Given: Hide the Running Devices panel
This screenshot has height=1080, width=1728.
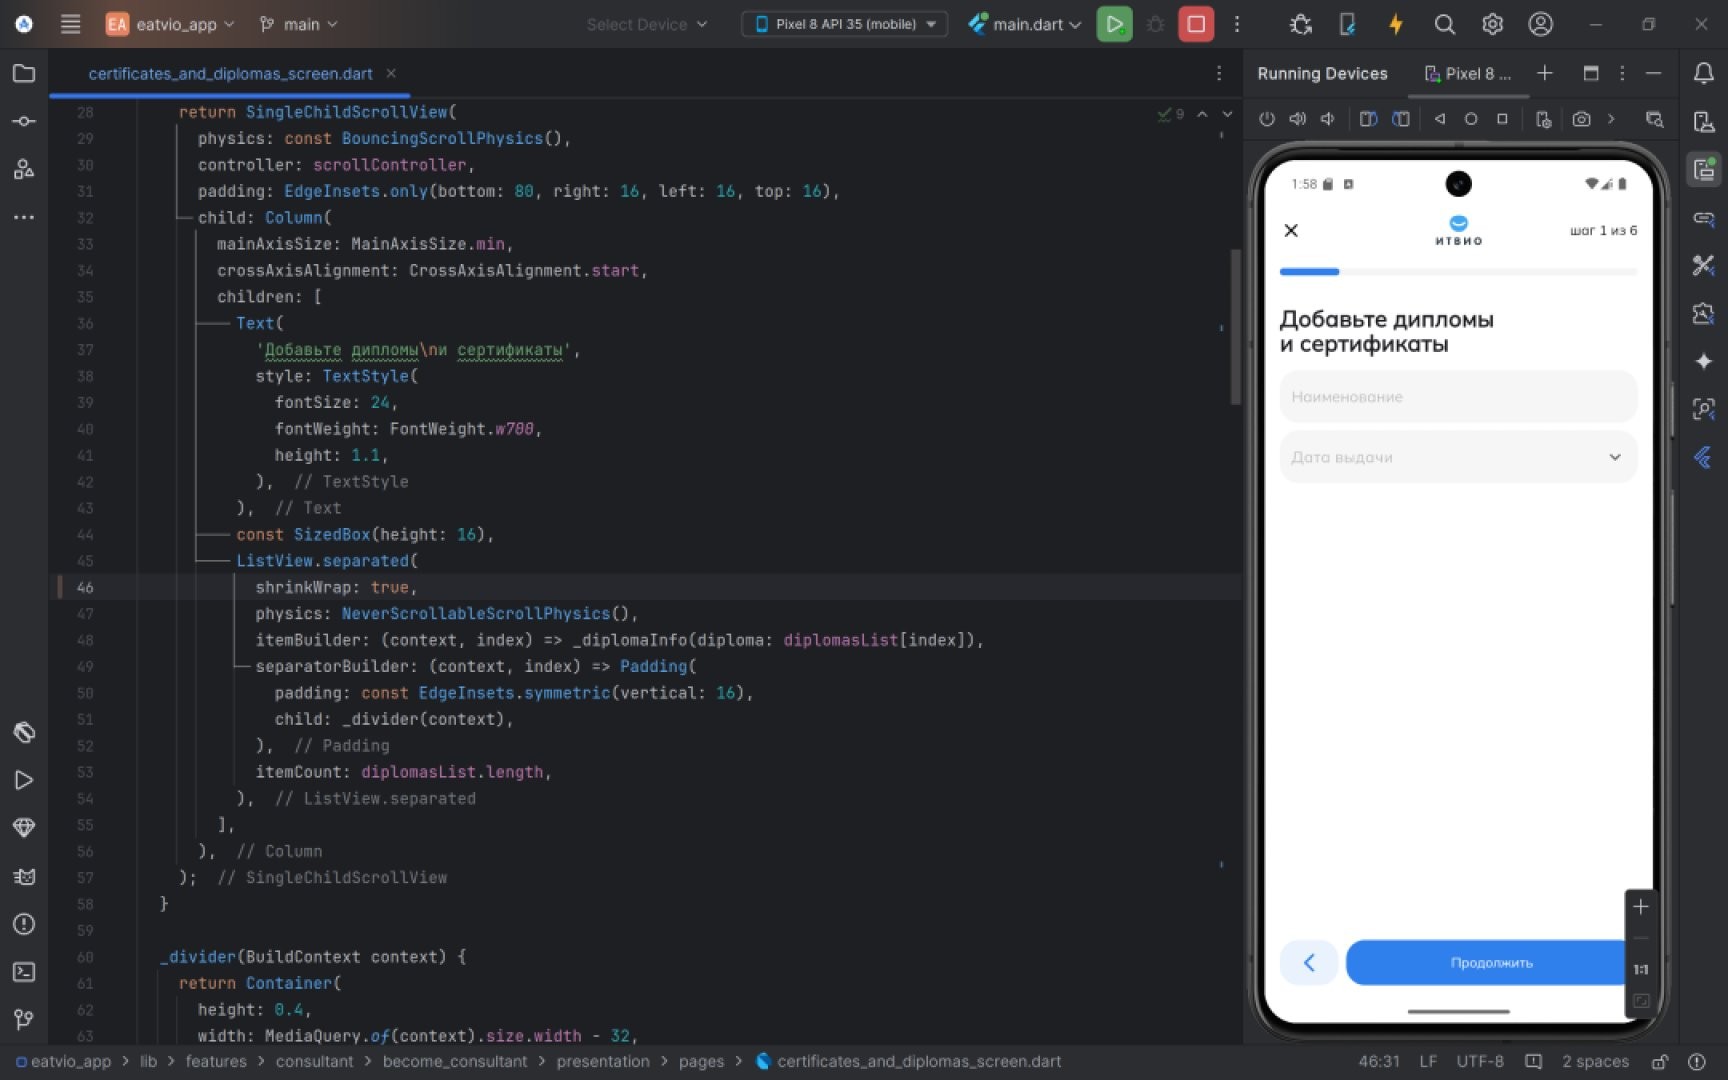Looking at the screenshot, I should tap(1653, 73).
